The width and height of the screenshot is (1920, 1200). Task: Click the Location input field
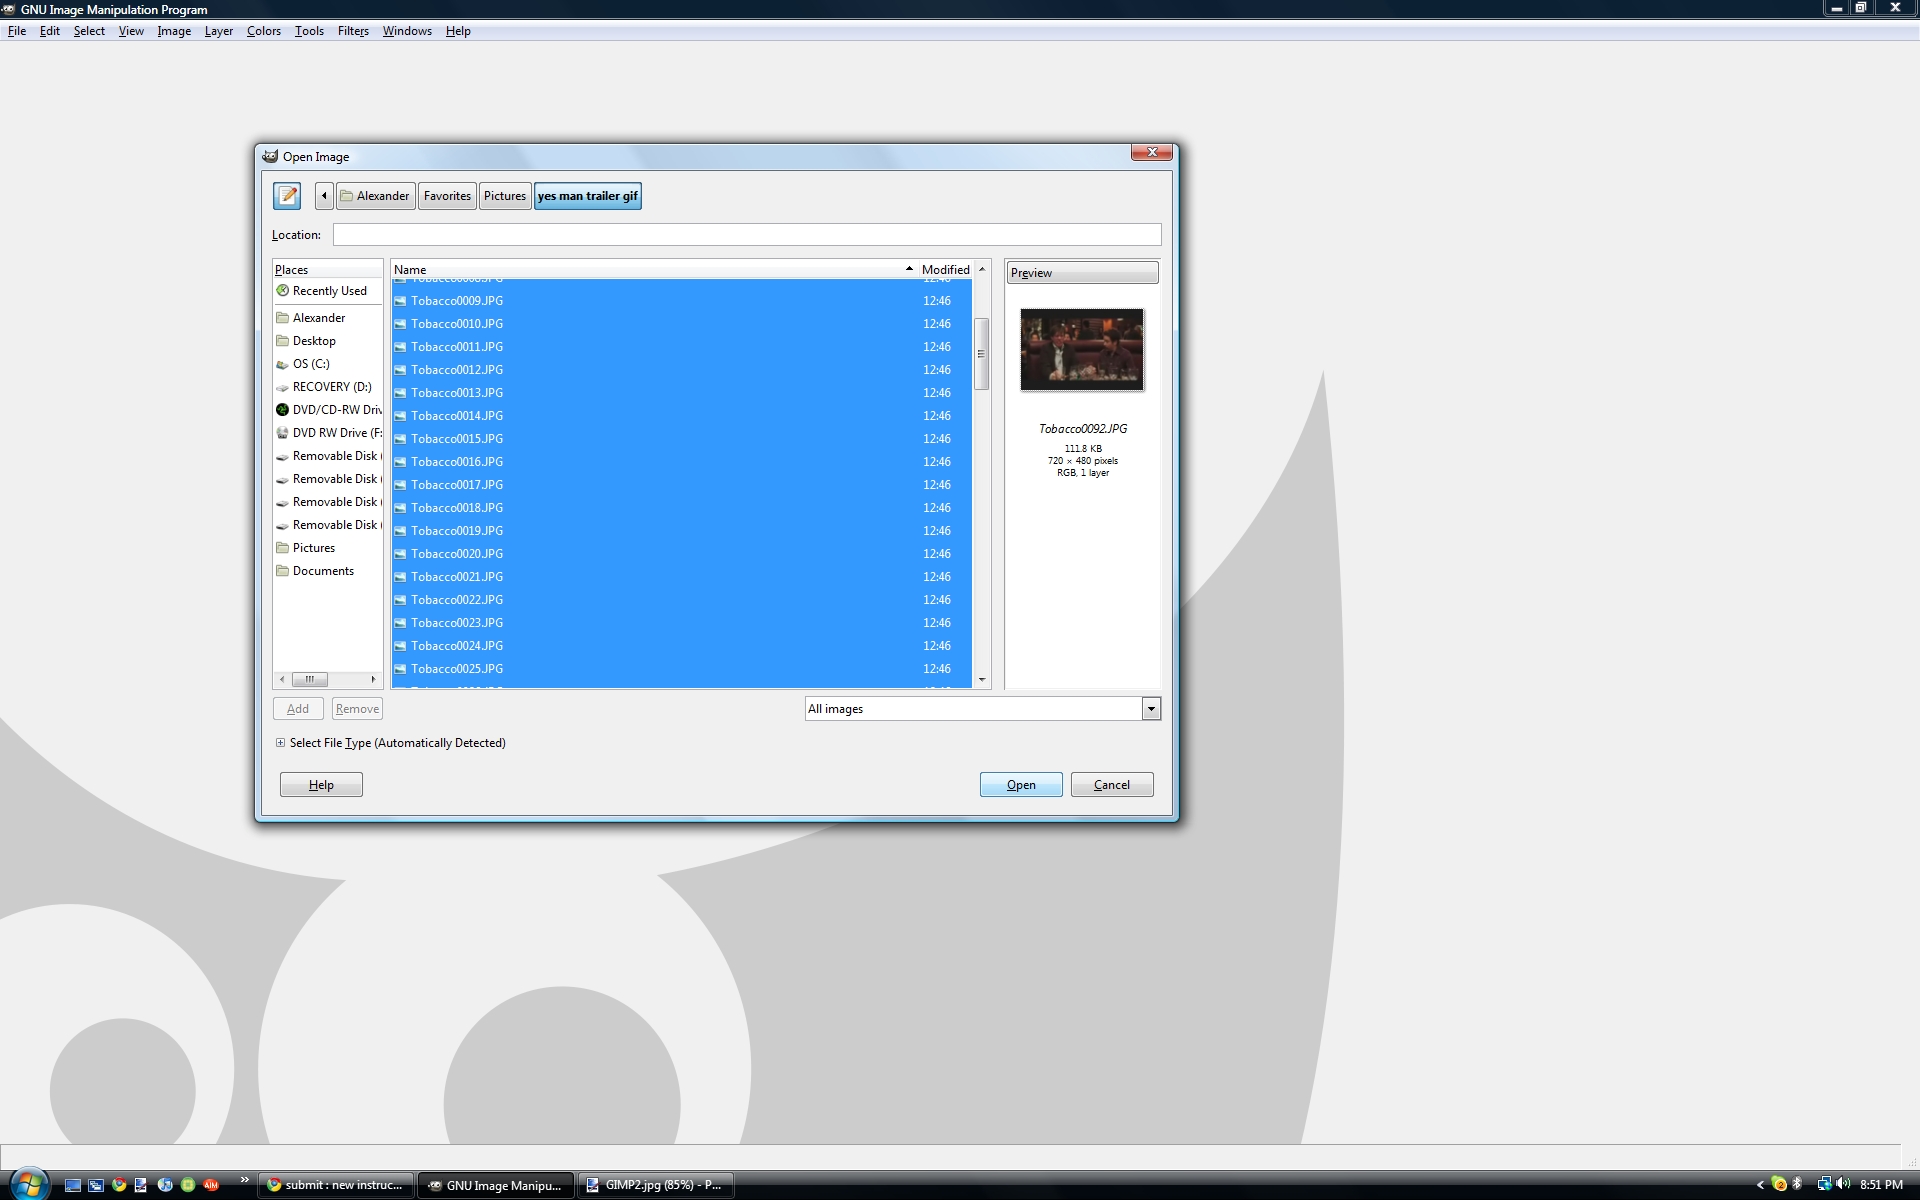pos(747,235)
